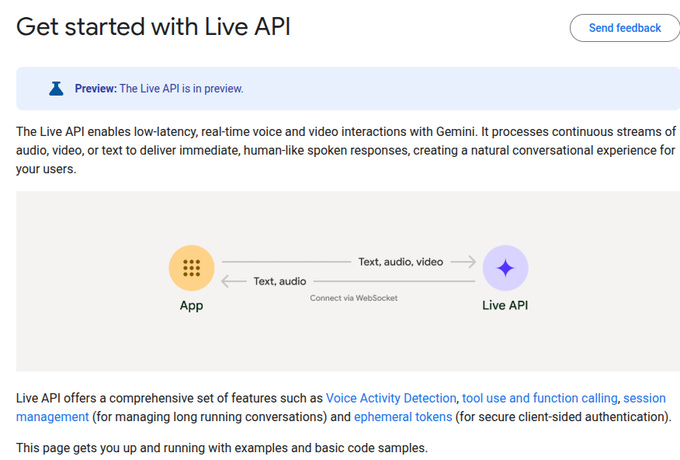Click the 'Text, audio' return arrow label

click(280, 281)
